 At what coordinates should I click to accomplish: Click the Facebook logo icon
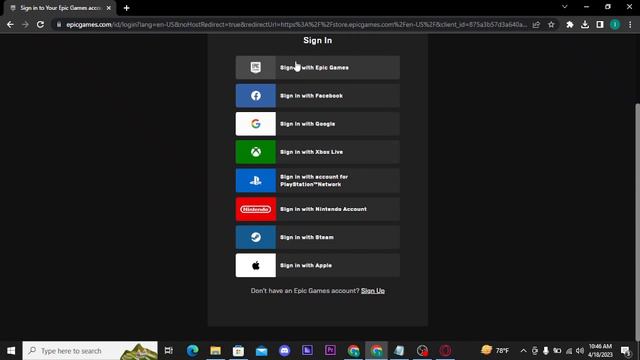[x=256, y=96]
